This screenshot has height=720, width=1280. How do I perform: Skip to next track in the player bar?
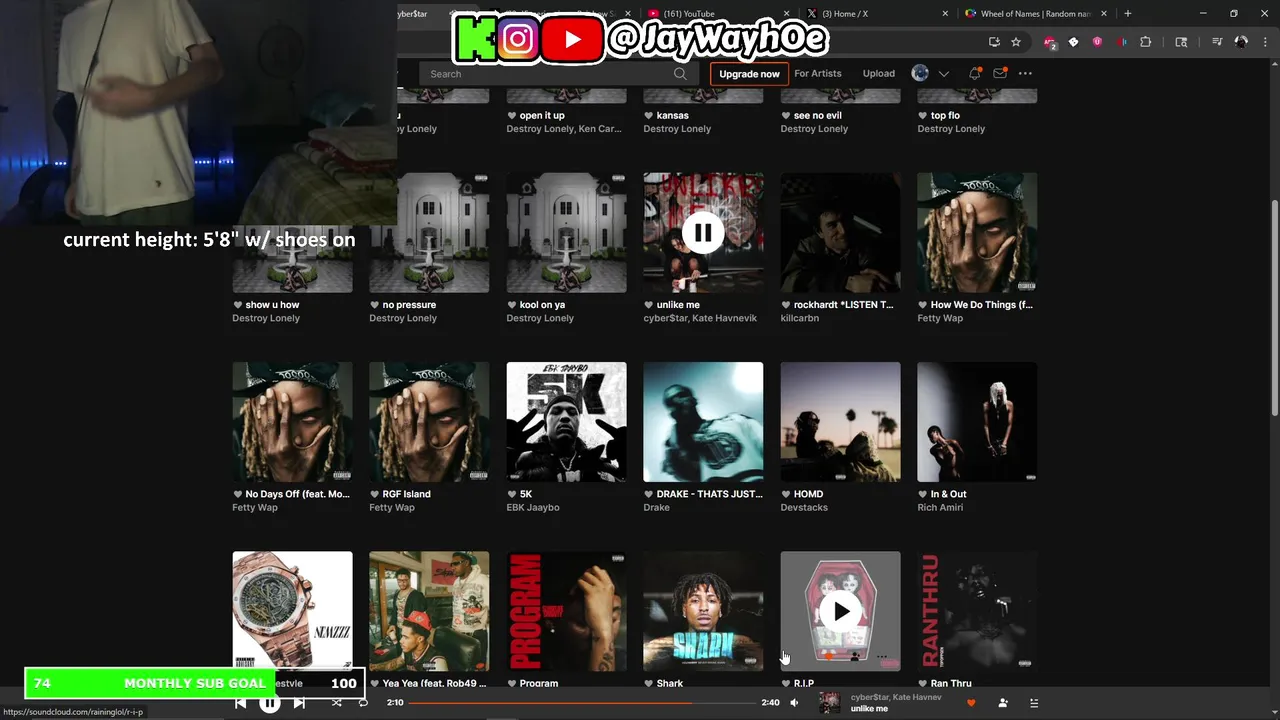pyautogui.click(x=299, y=703)
